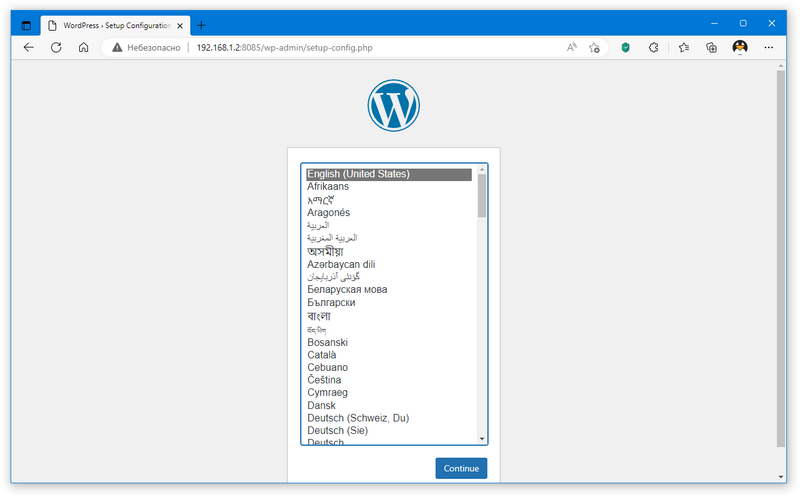Open the browser home page icon
Screen dimensions: 800x496
[84, 47]
